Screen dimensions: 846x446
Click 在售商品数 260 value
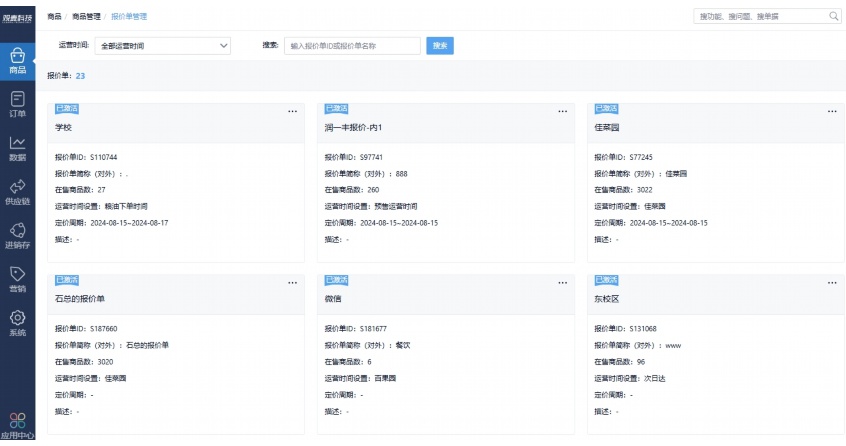click(373, 190)
